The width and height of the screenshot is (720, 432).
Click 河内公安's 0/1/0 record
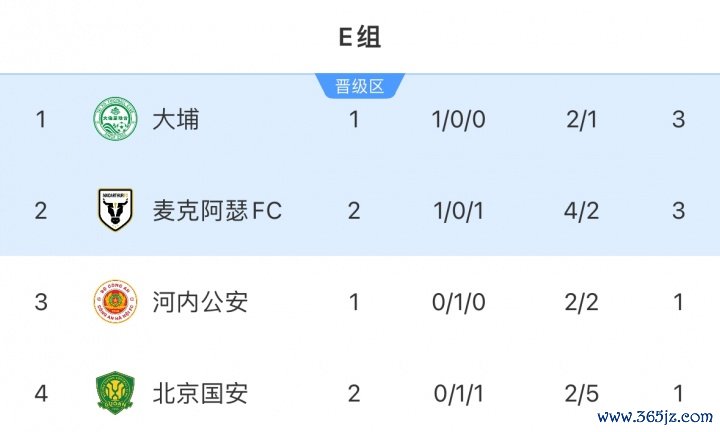[x=458, y=301]
